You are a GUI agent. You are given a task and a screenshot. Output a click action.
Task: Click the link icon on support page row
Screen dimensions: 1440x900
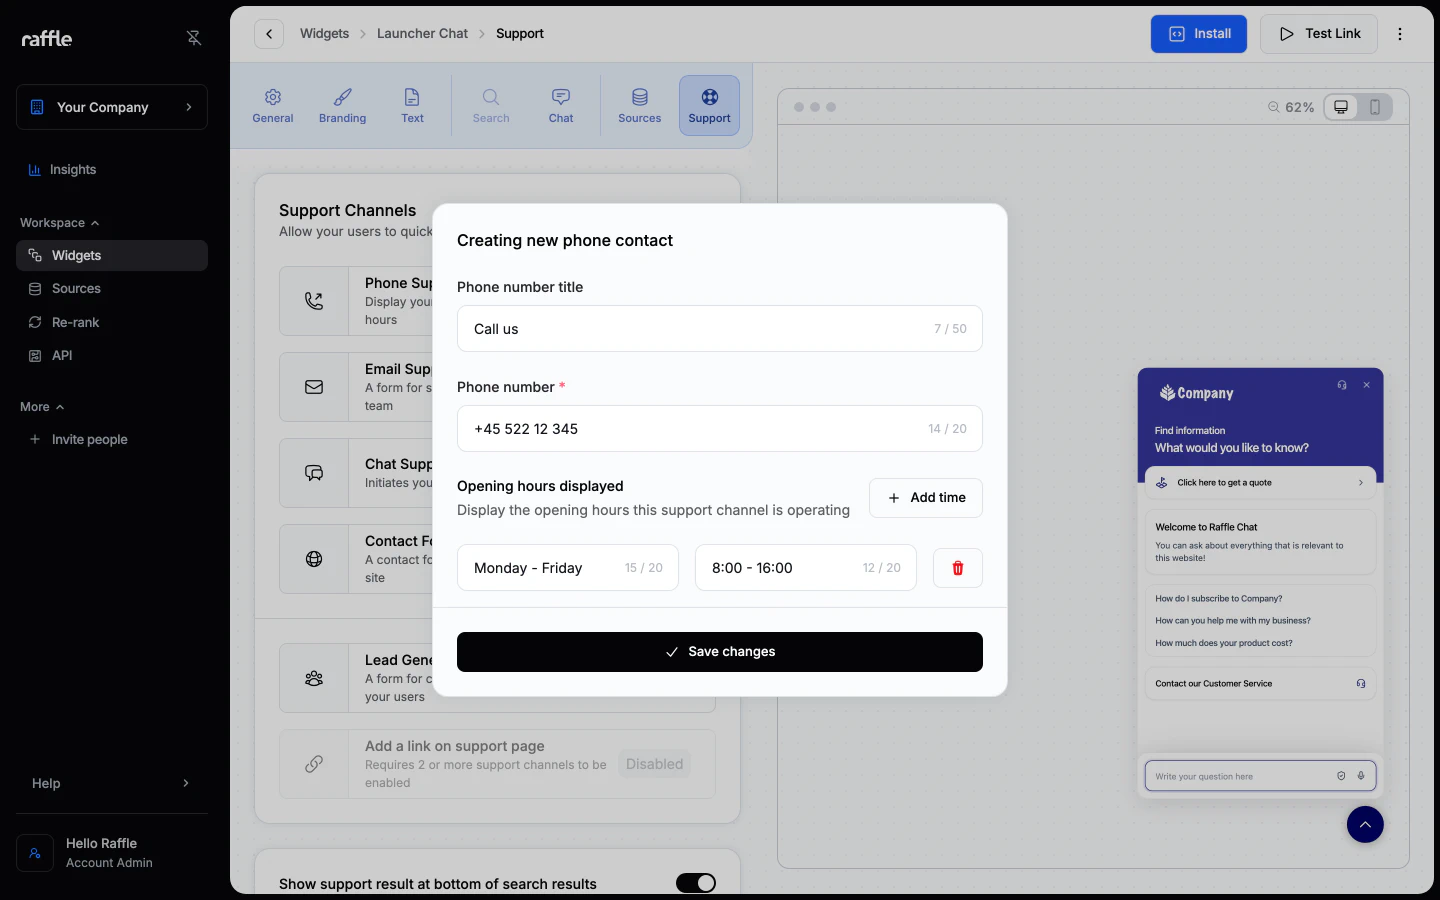314,764
